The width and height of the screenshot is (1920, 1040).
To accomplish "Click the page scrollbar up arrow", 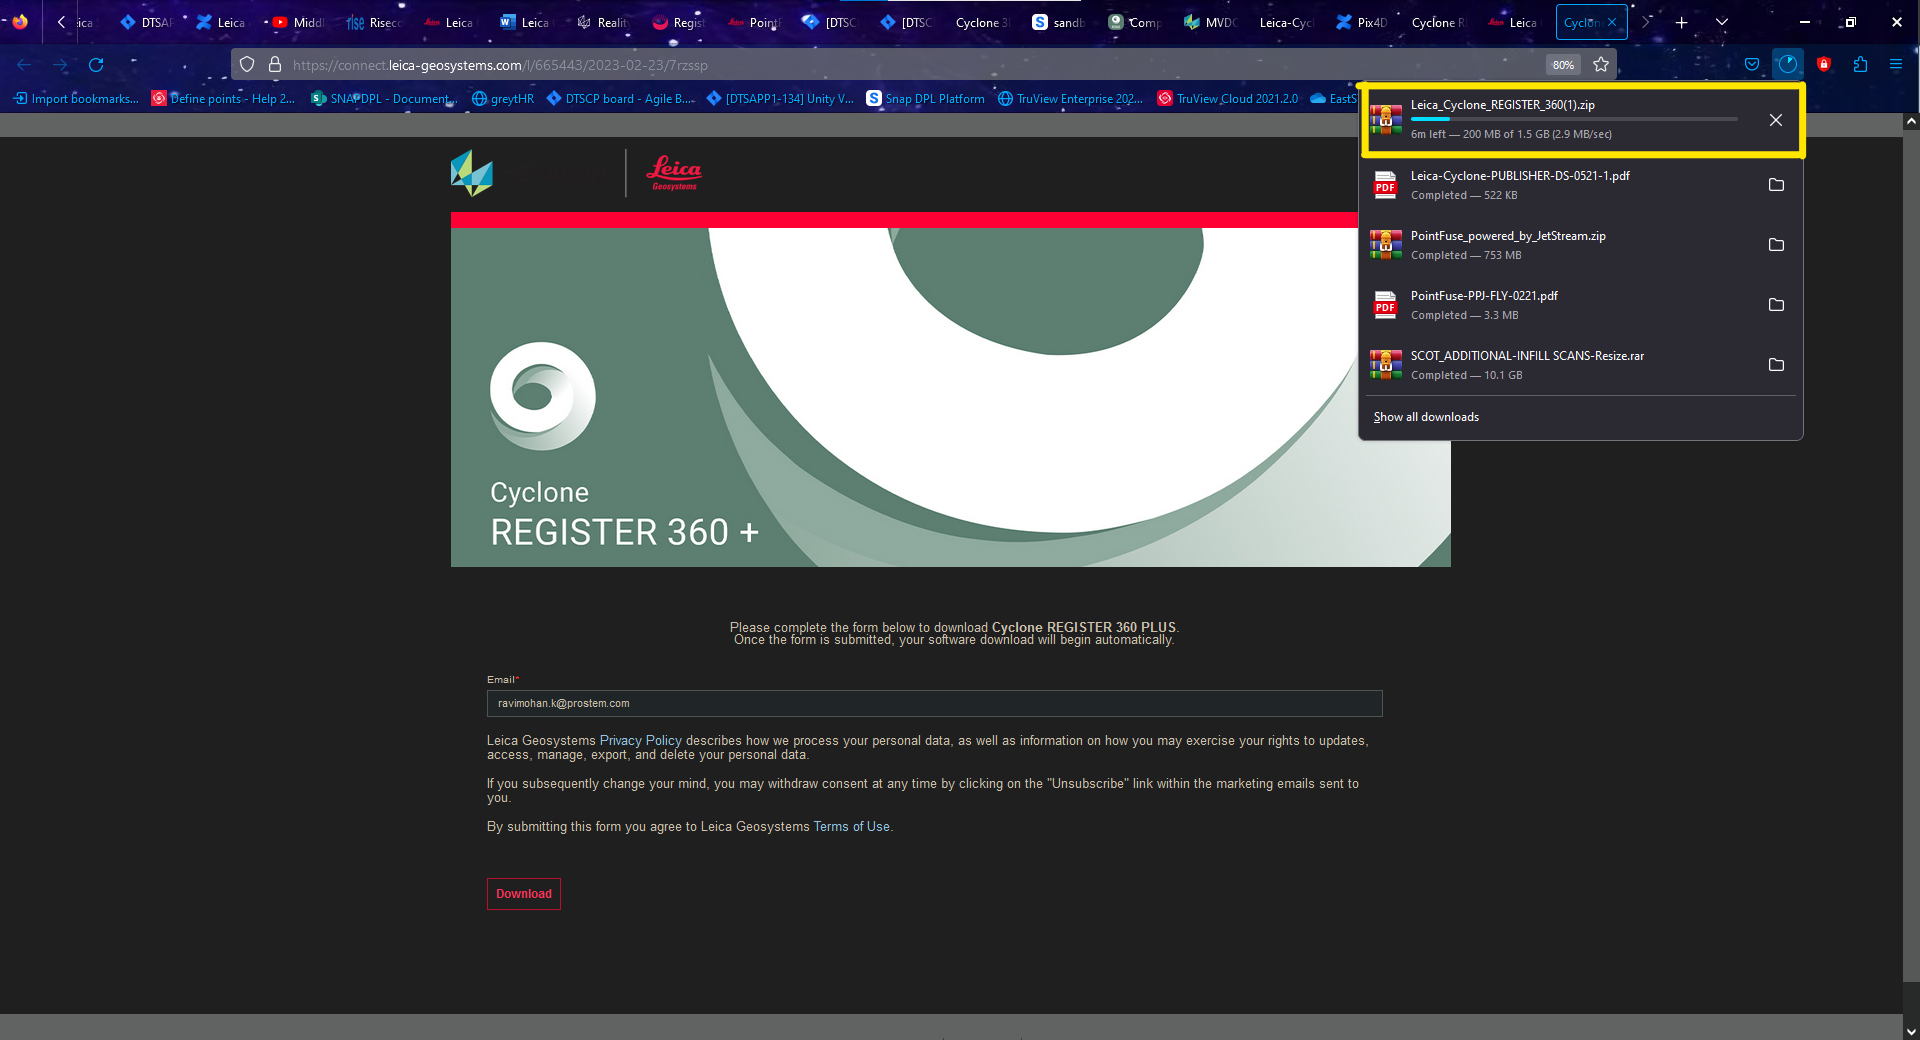I will coord(1911,121).
